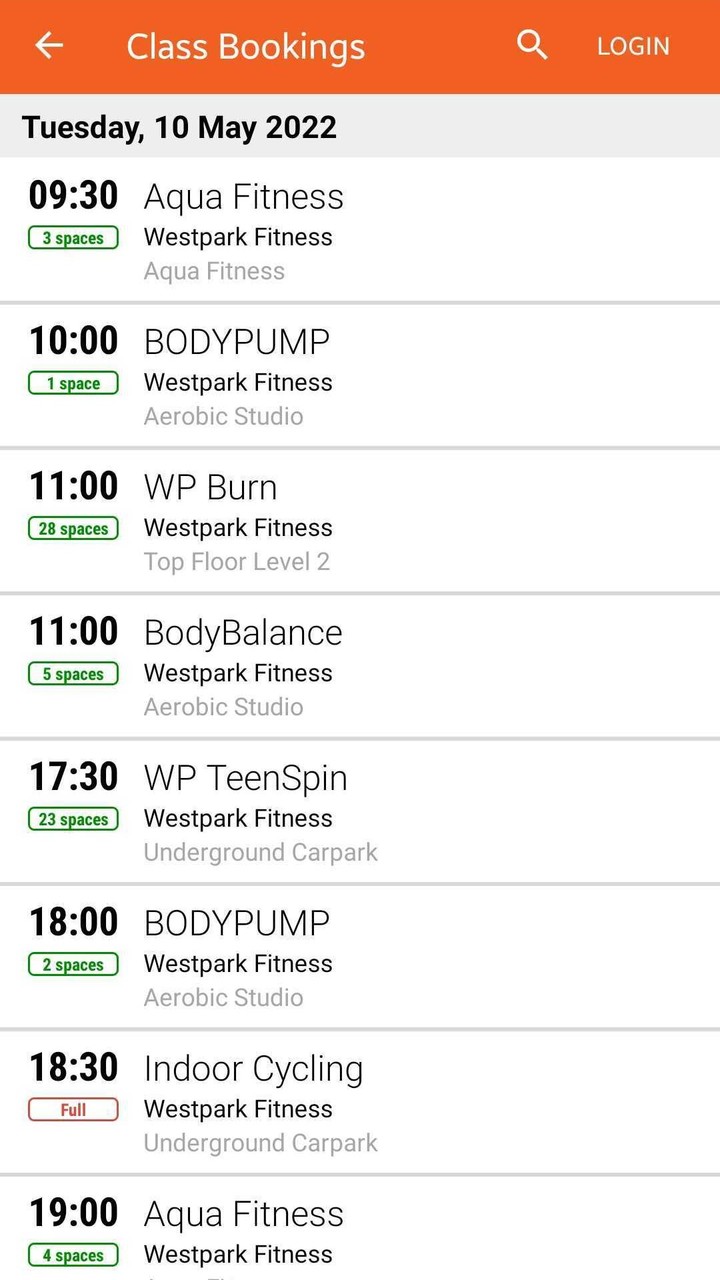Click the 28 spaces badge for WP Burn
This screenshot has width=720, height=1280.
(73, 528)
